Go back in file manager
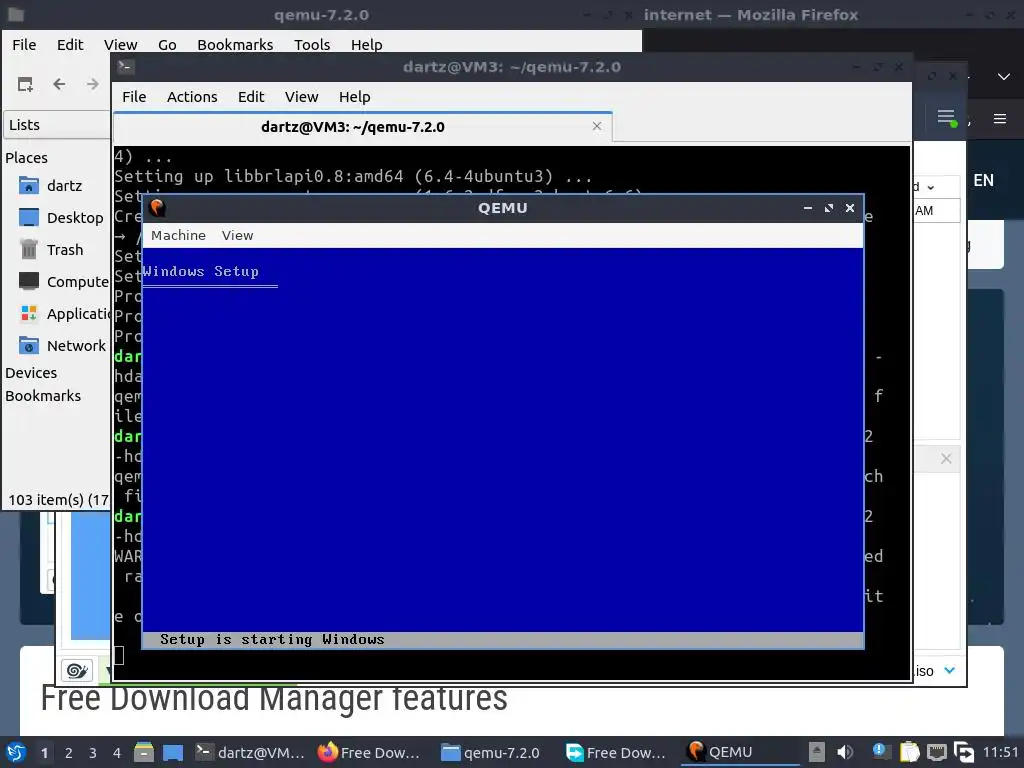Image resolution: width=1024 pixels, height=768 pixels. [59, 84]
